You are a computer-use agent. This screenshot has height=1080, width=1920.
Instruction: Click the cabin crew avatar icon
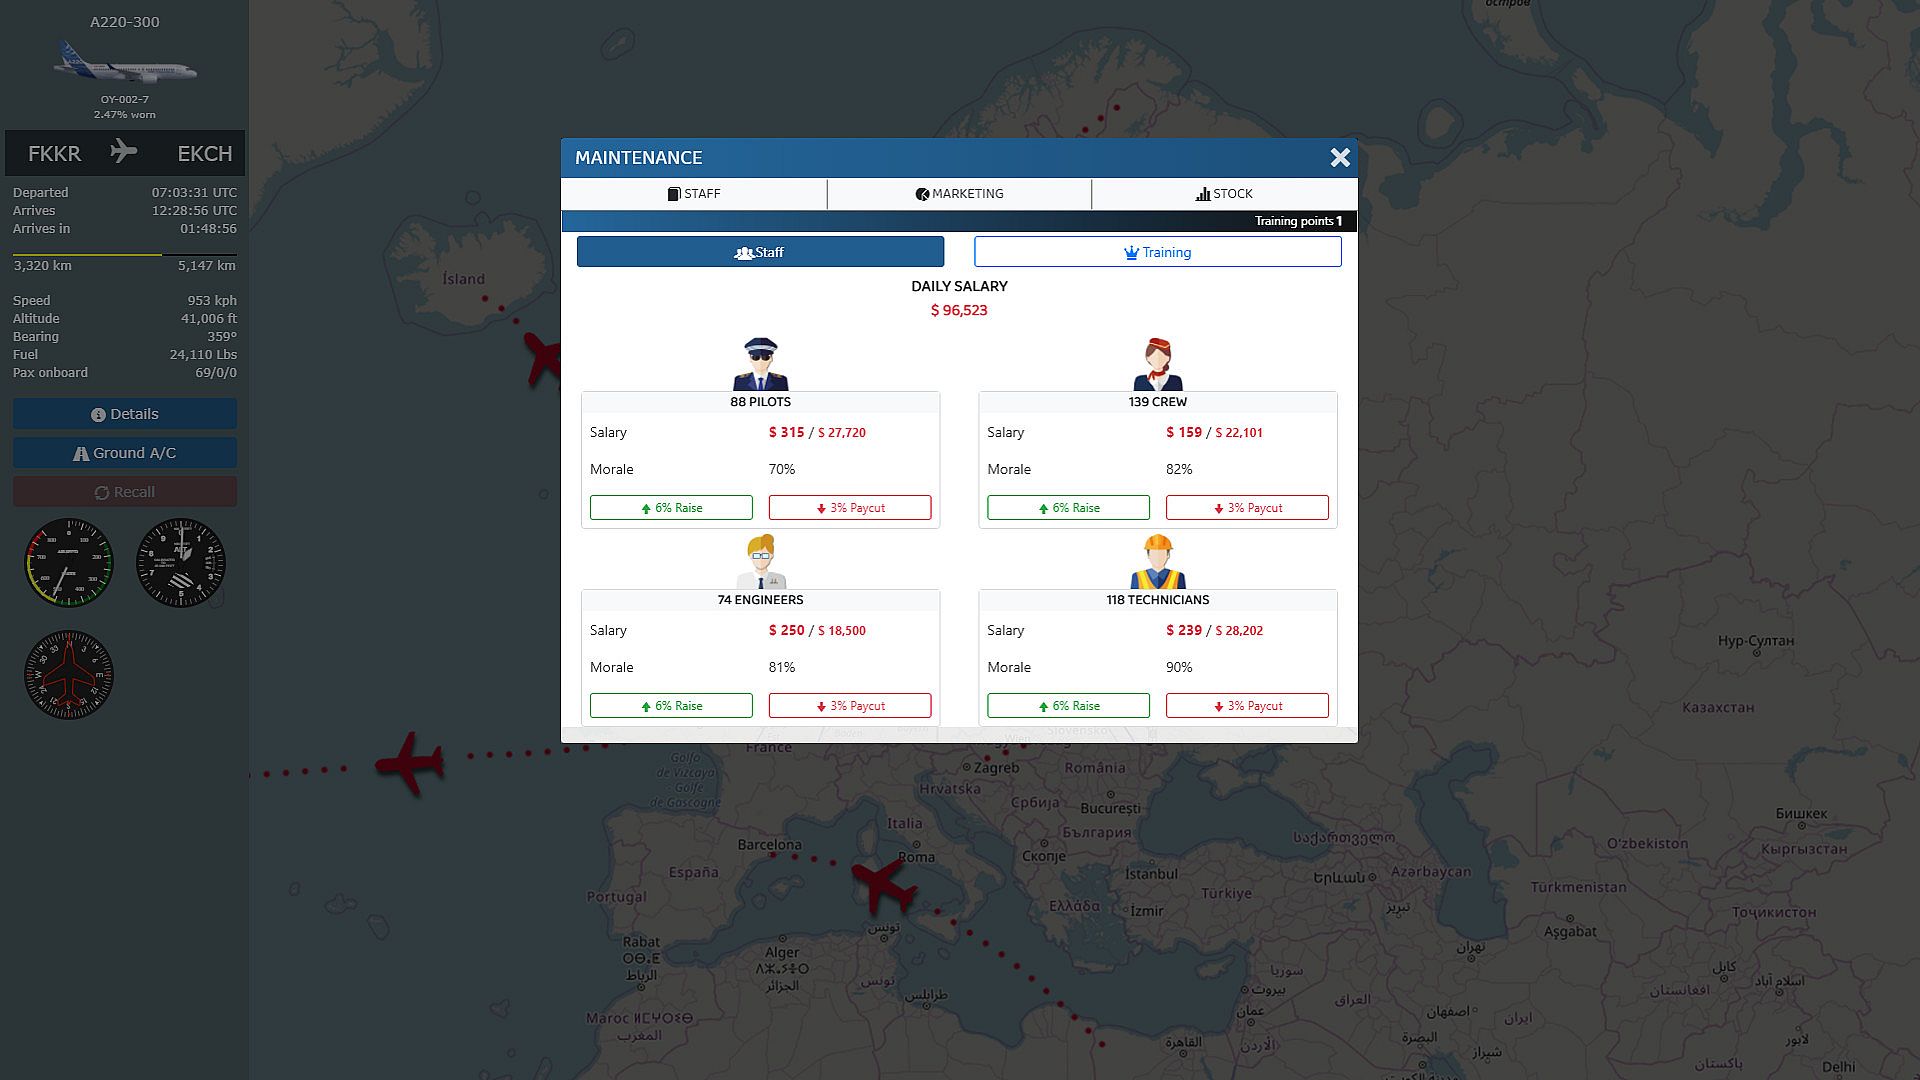(x=1157, y=364)
